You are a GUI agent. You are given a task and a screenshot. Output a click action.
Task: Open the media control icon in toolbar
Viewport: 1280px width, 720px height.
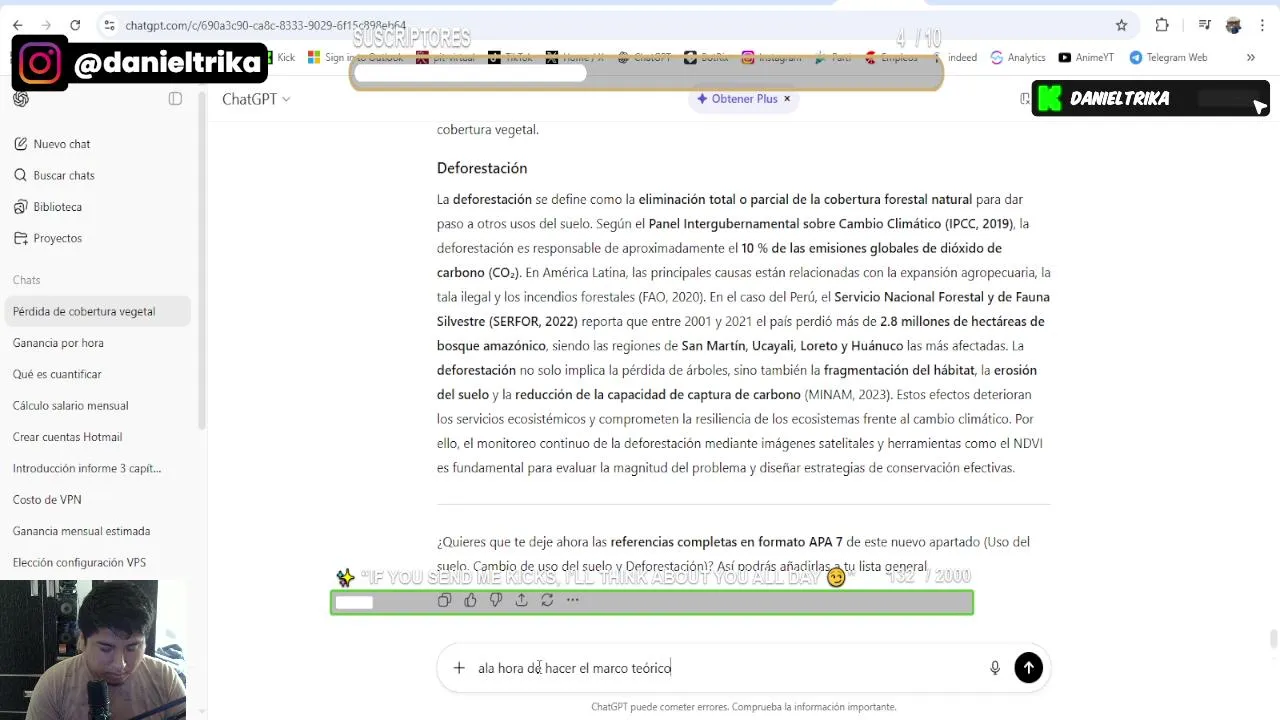(x=1205, y=25)
